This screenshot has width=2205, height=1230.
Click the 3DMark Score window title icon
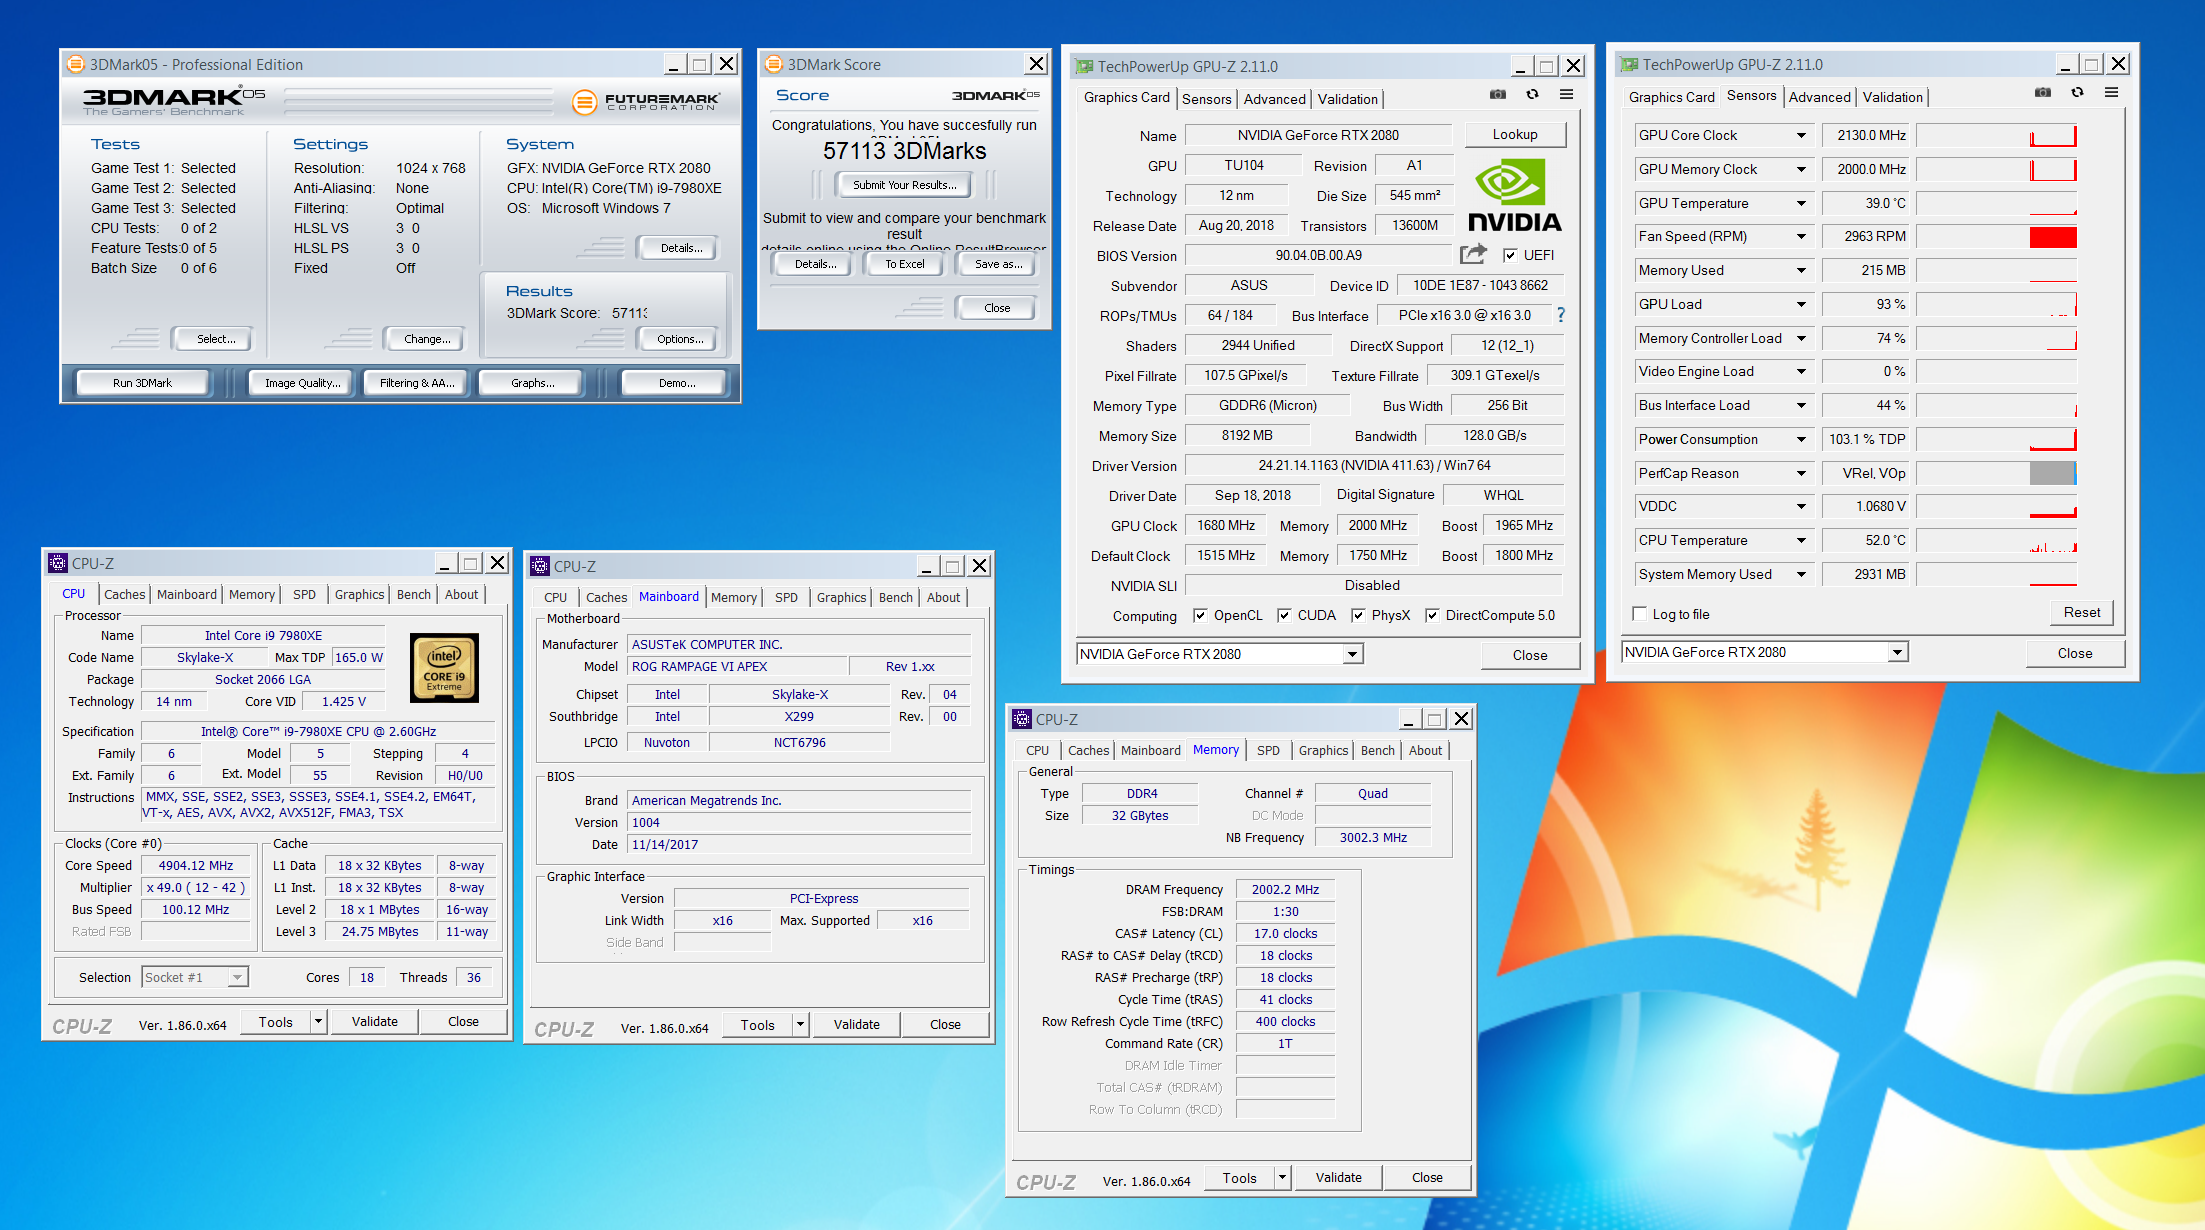point(773,64)
